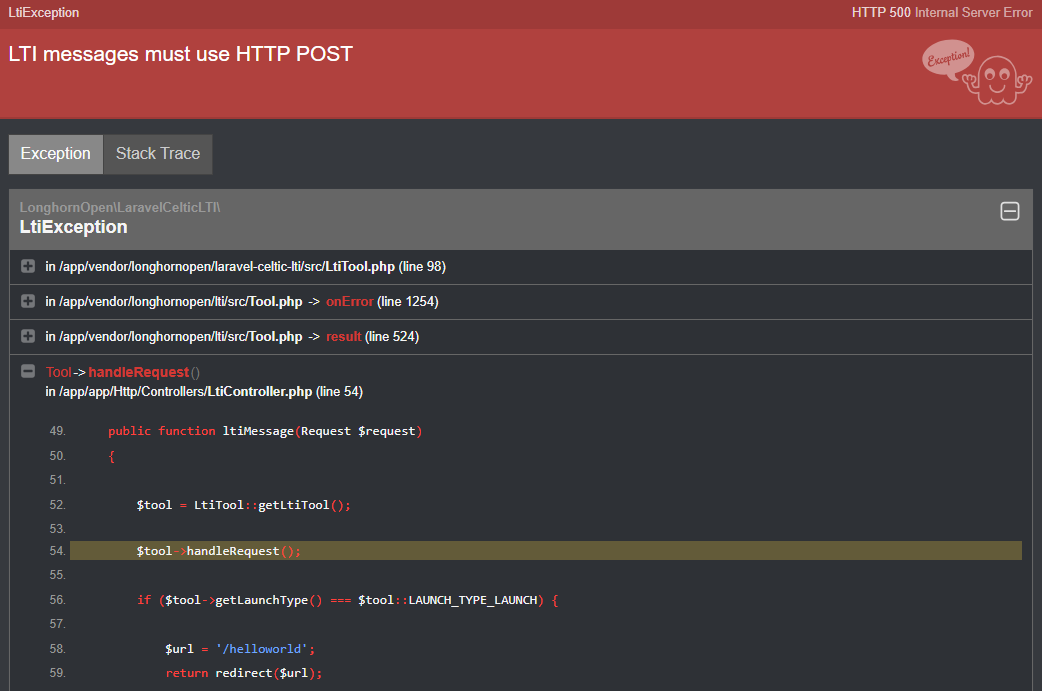The image size is (1042, 691).
Task: Expand the Tool.php onError stack frame
Action: [27, 301]
